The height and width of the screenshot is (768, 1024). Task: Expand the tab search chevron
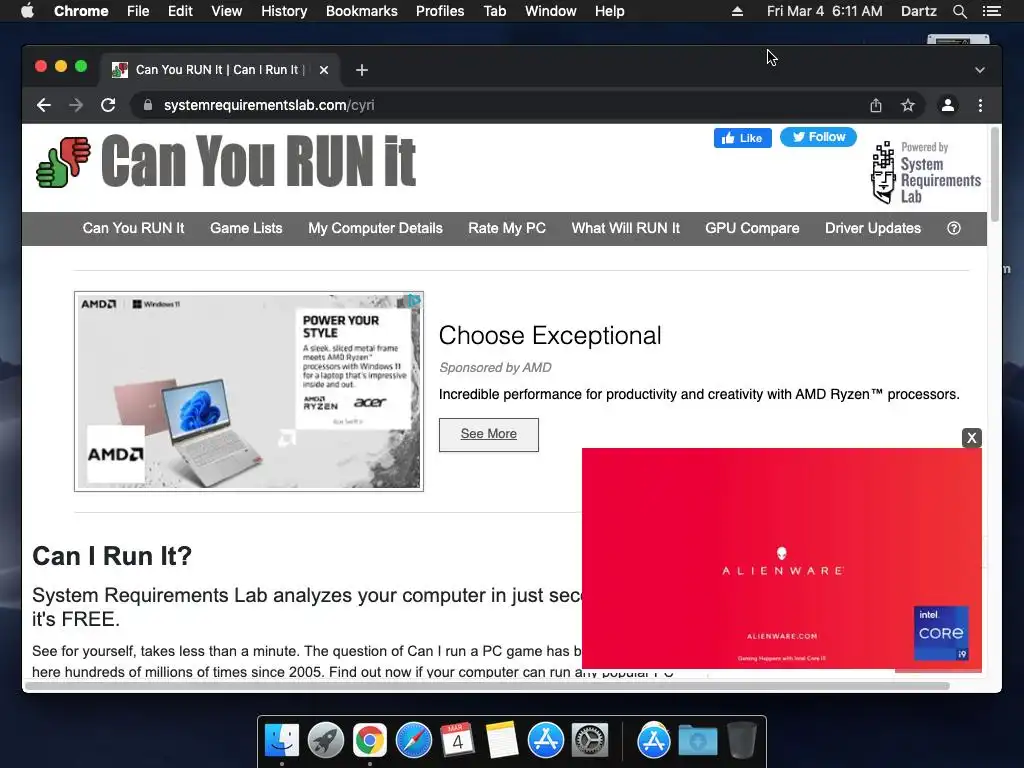click(x=980, y=70)
